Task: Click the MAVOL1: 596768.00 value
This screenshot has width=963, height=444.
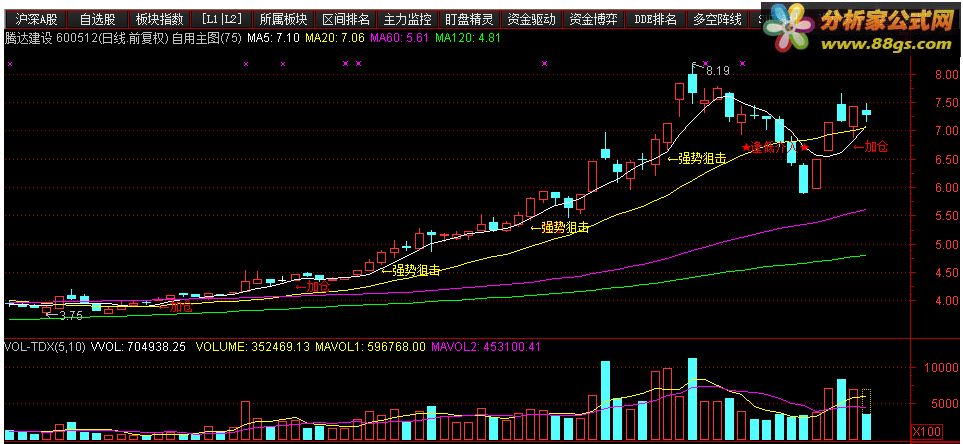Action: click(x=370, y=347)
